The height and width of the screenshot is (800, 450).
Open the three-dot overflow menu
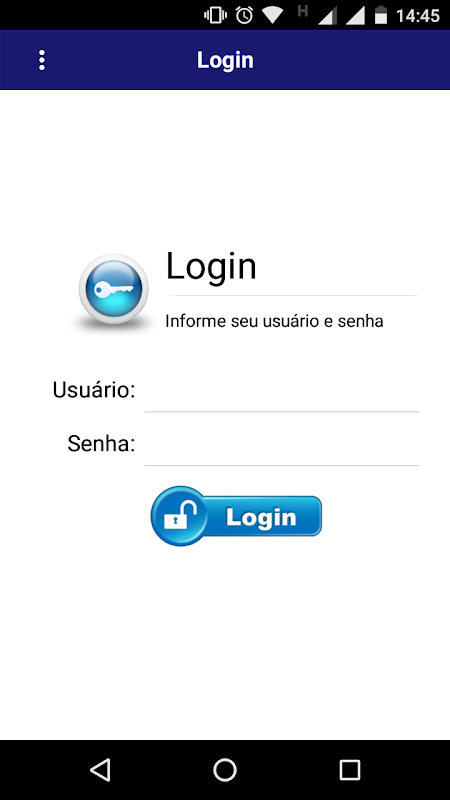(x=42, y=60)
